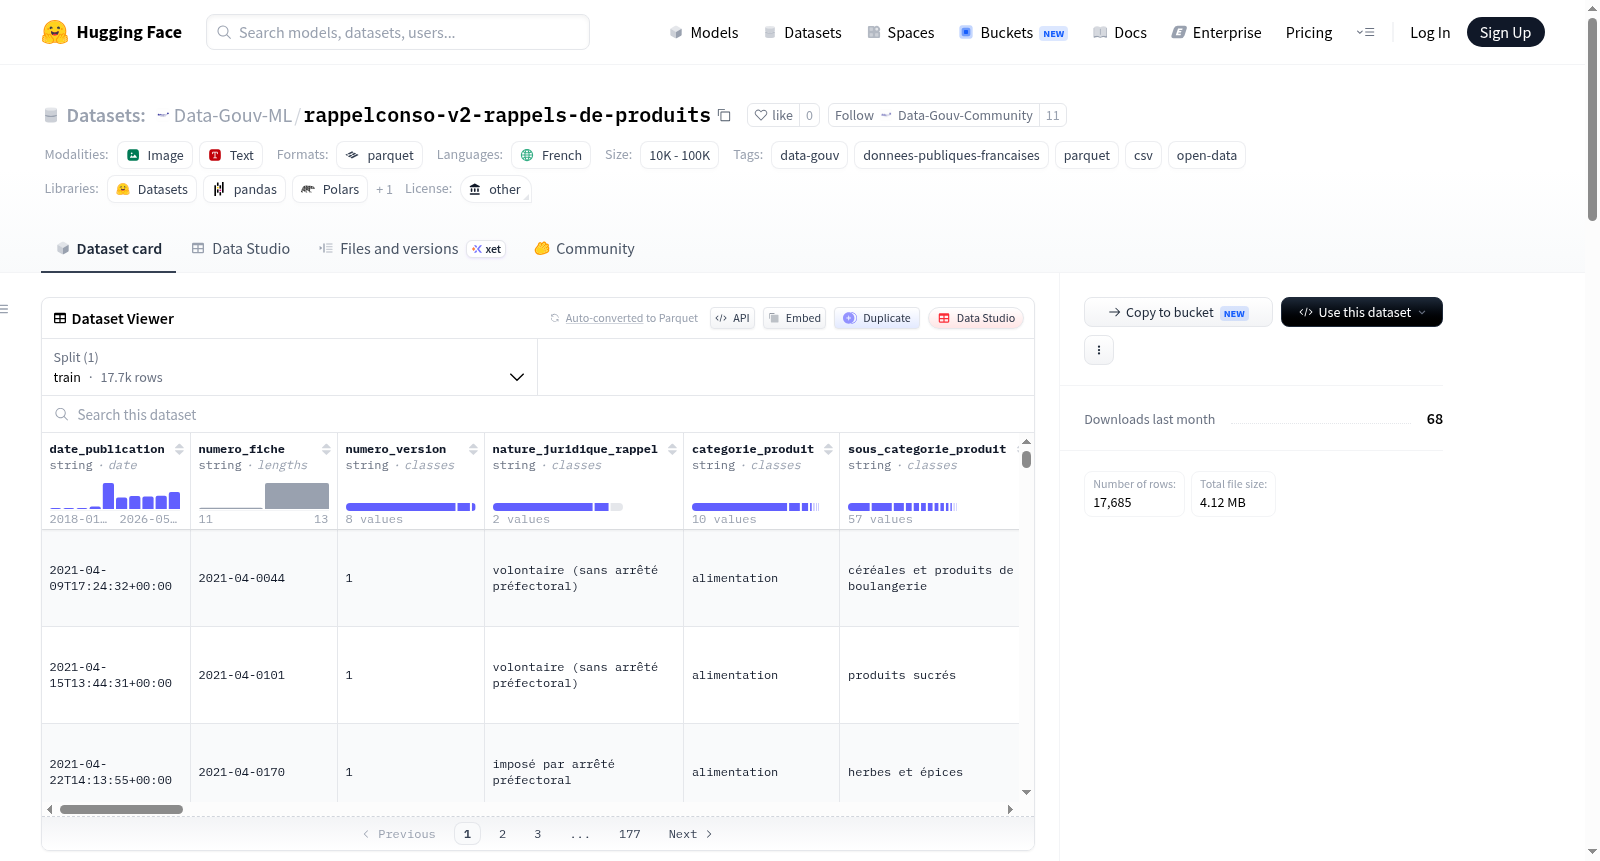This screenshot has width=1600, height=861.
Task: Click the Dataset Viewer table icon
Action: click(60, 319)
